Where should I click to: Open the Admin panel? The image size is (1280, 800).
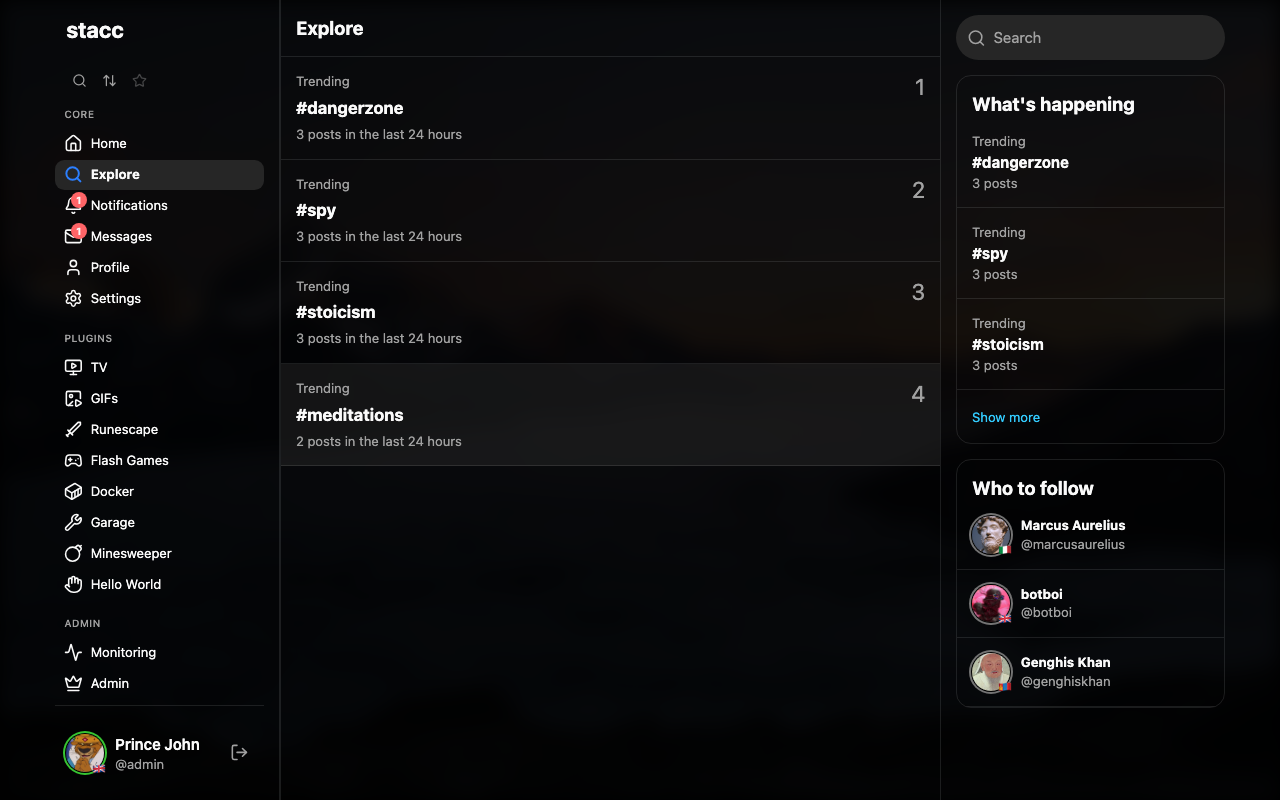108,683
